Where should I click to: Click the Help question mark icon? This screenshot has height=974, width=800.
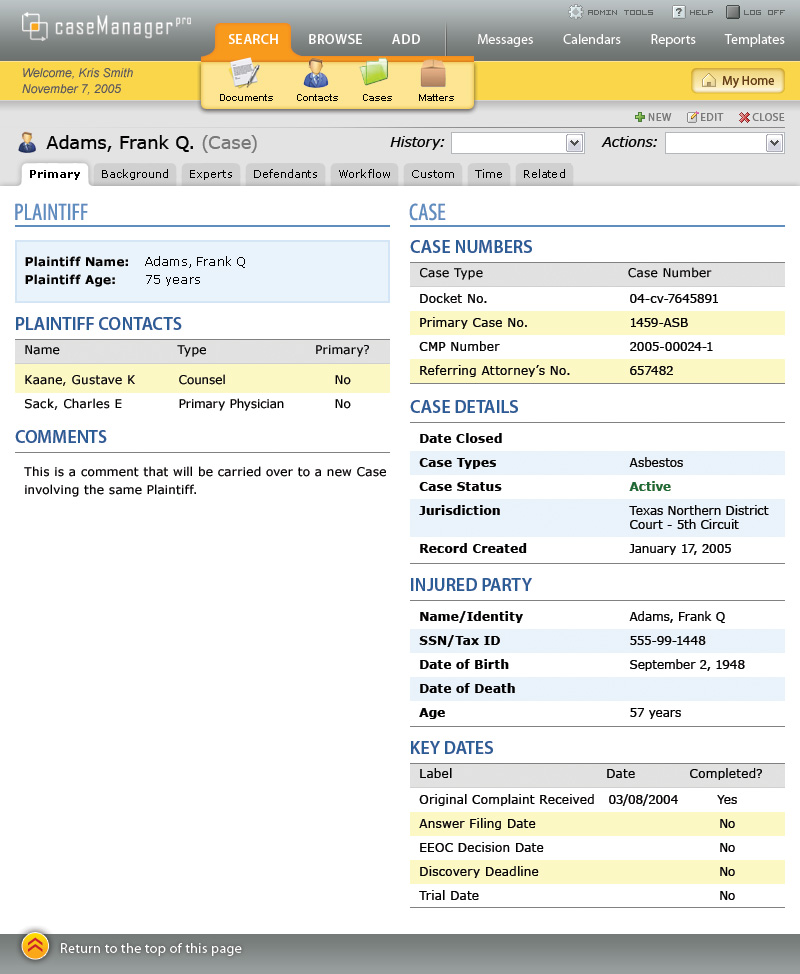[x=679, y=12]
